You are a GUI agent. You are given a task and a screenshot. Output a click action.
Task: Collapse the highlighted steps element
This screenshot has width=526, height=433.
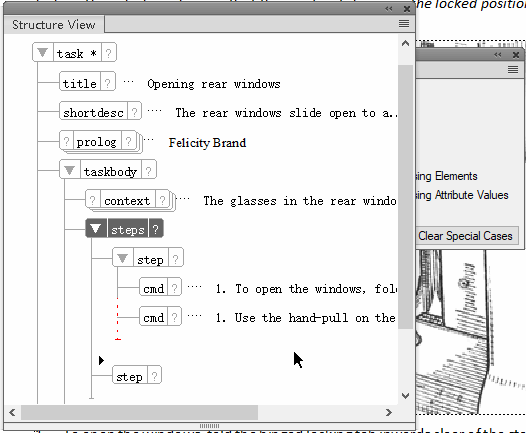96,229
